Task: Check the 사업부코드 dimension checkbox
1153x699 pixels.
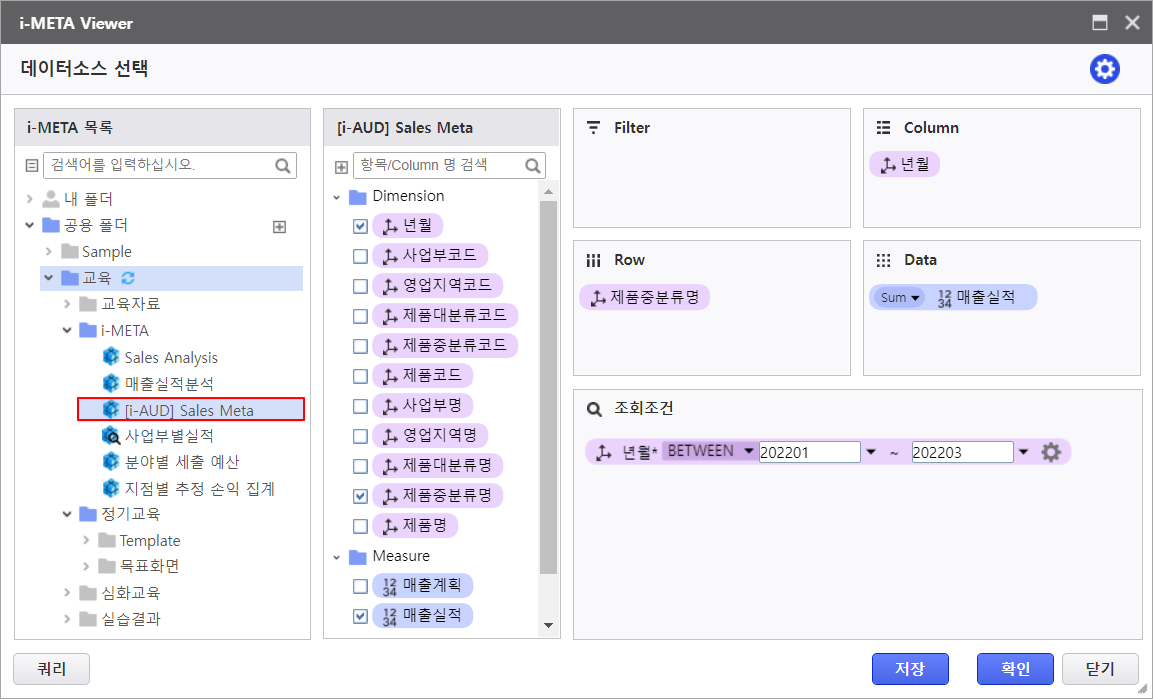Action: coord(360,256)
